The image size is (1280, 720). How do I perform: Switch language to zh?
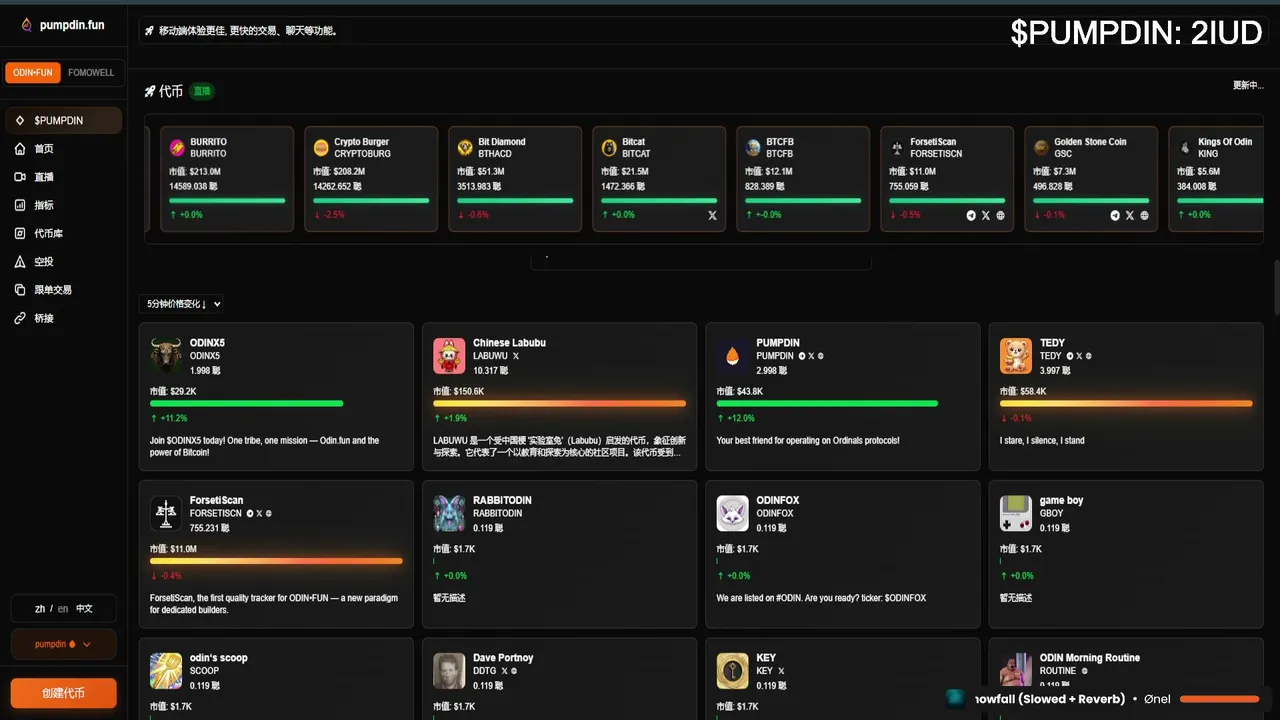click(40, 608)
